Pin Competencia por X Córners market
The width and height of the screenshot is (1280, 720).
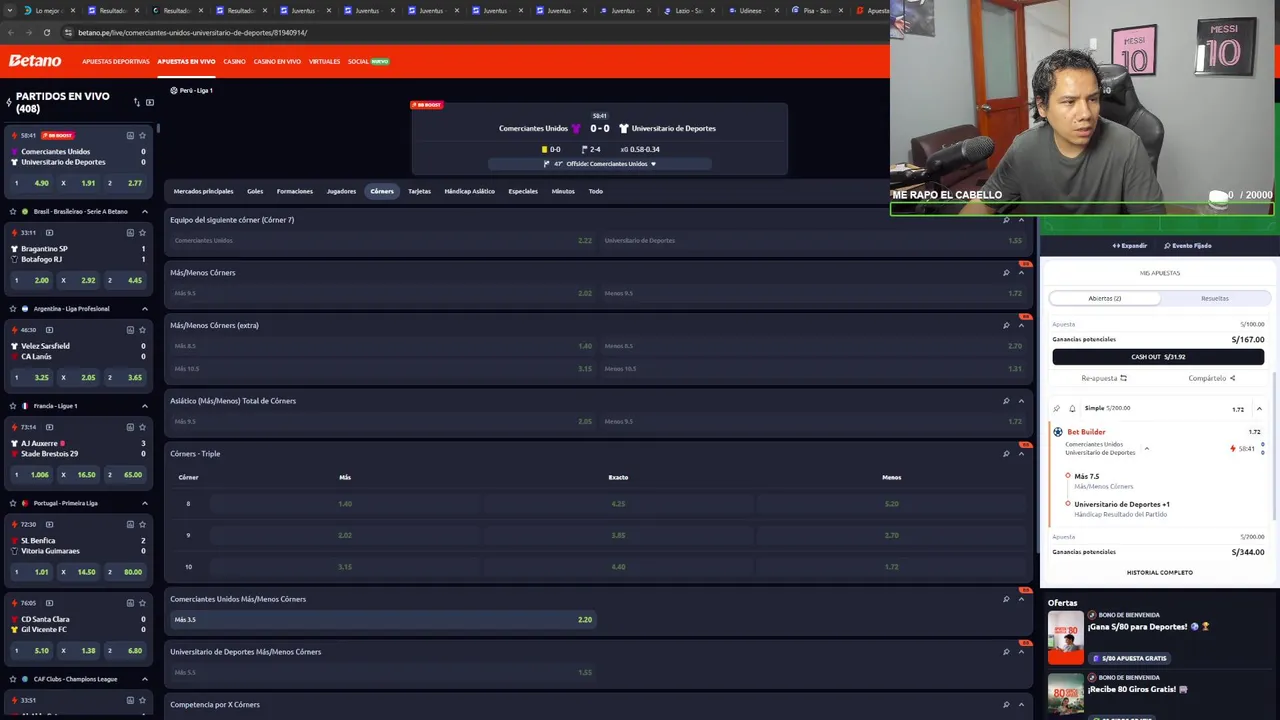[1006, 705]
